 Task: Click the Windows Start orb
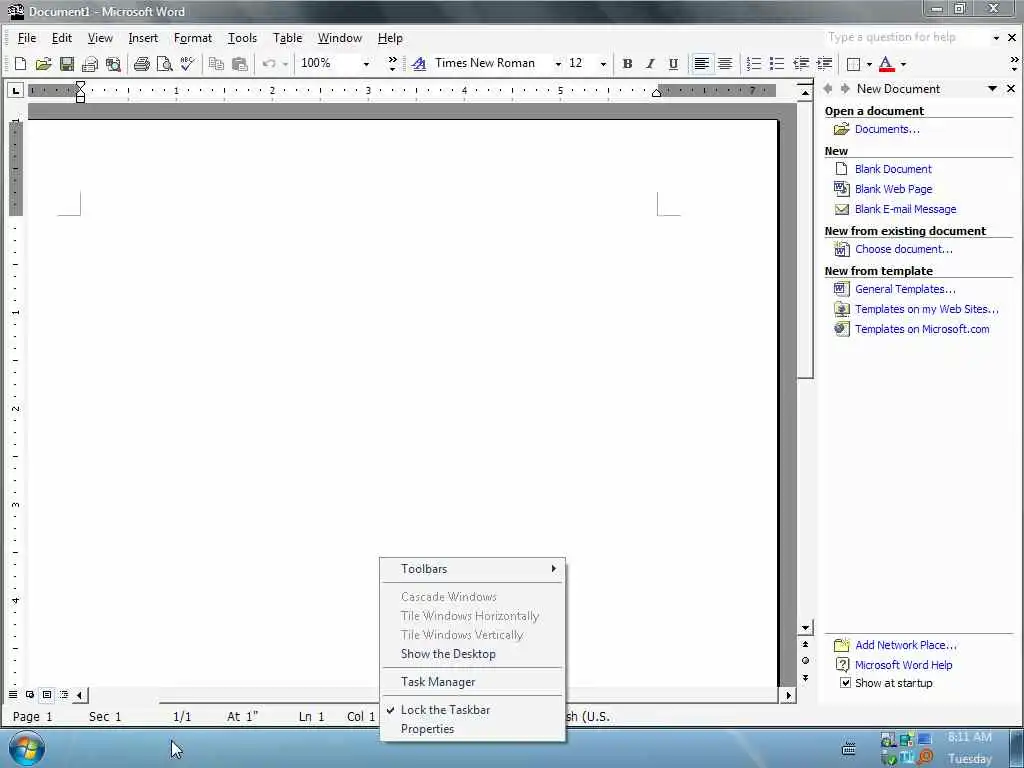pyautogui.click(x=27, y=748)
